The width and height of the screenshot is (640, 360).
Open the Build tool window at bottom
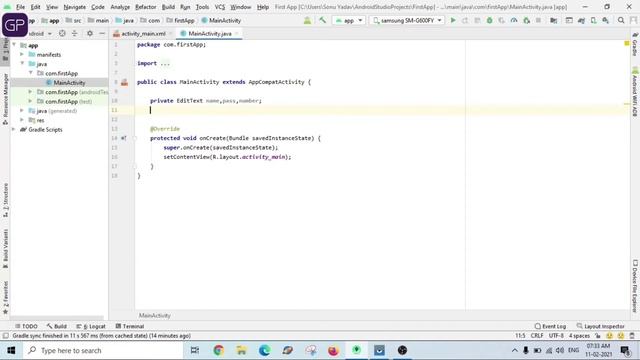[57, 326]
